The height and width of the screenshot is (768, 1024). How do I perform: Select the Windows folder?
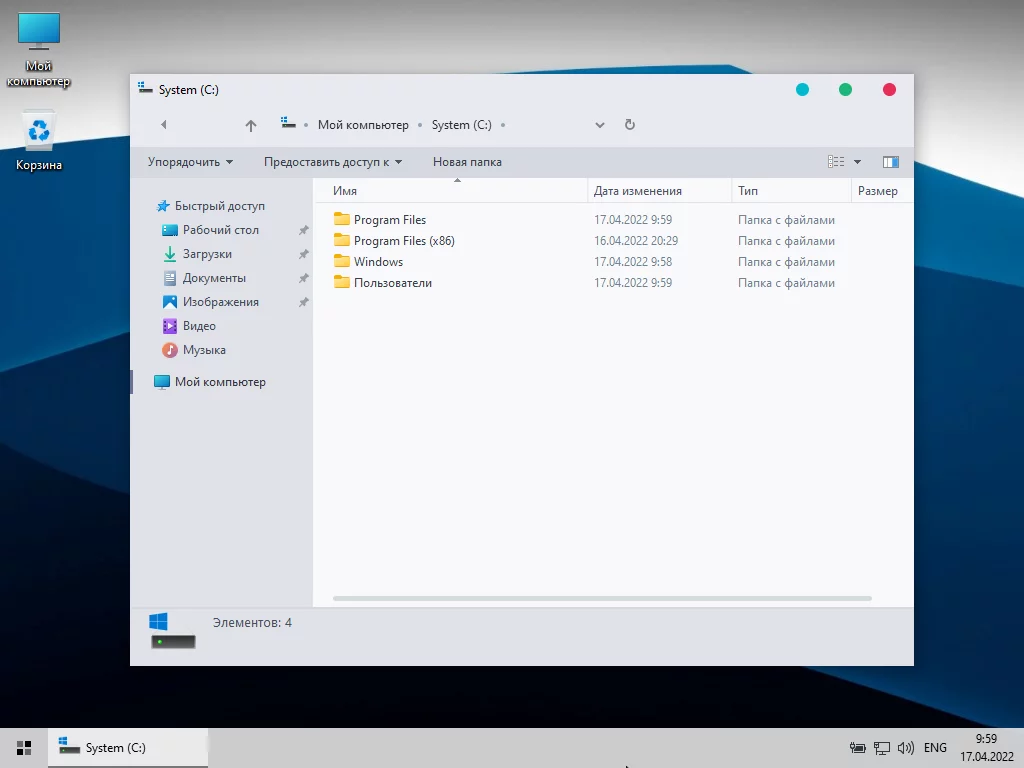coord(378,262)
